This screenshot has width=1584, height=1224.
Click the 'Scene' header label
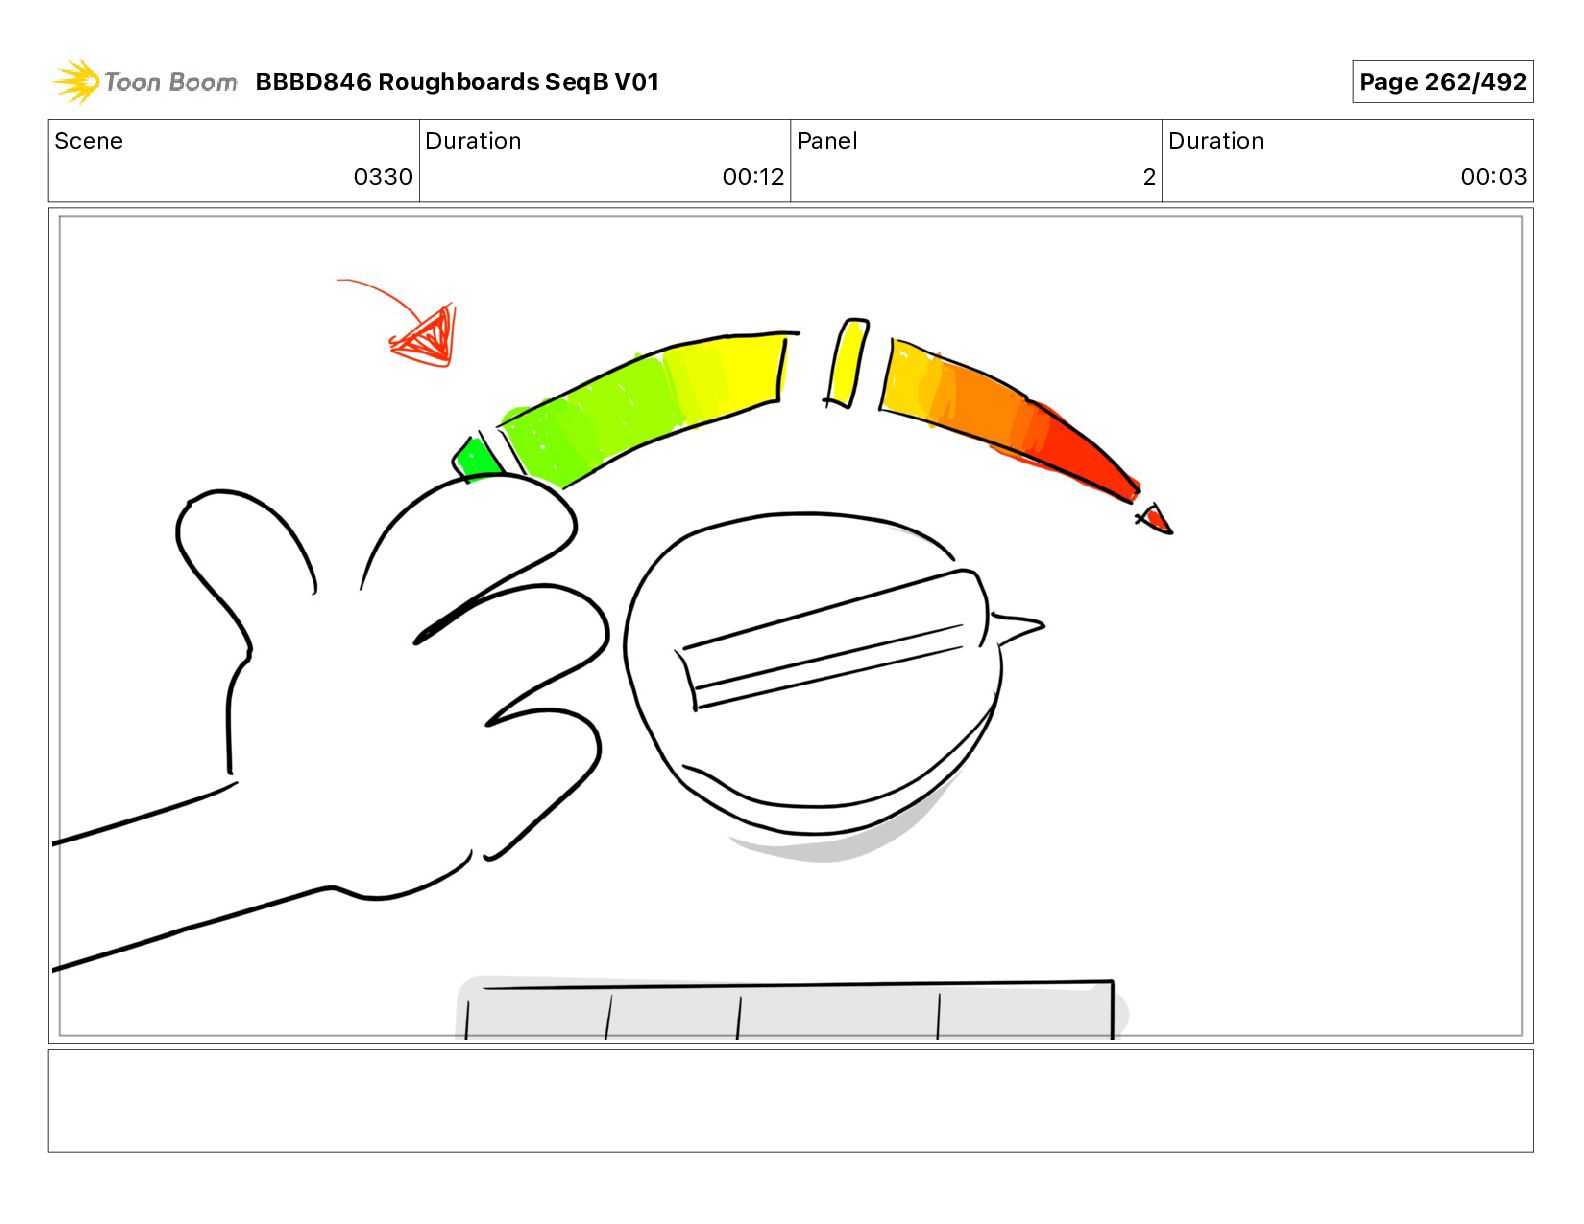89,141
